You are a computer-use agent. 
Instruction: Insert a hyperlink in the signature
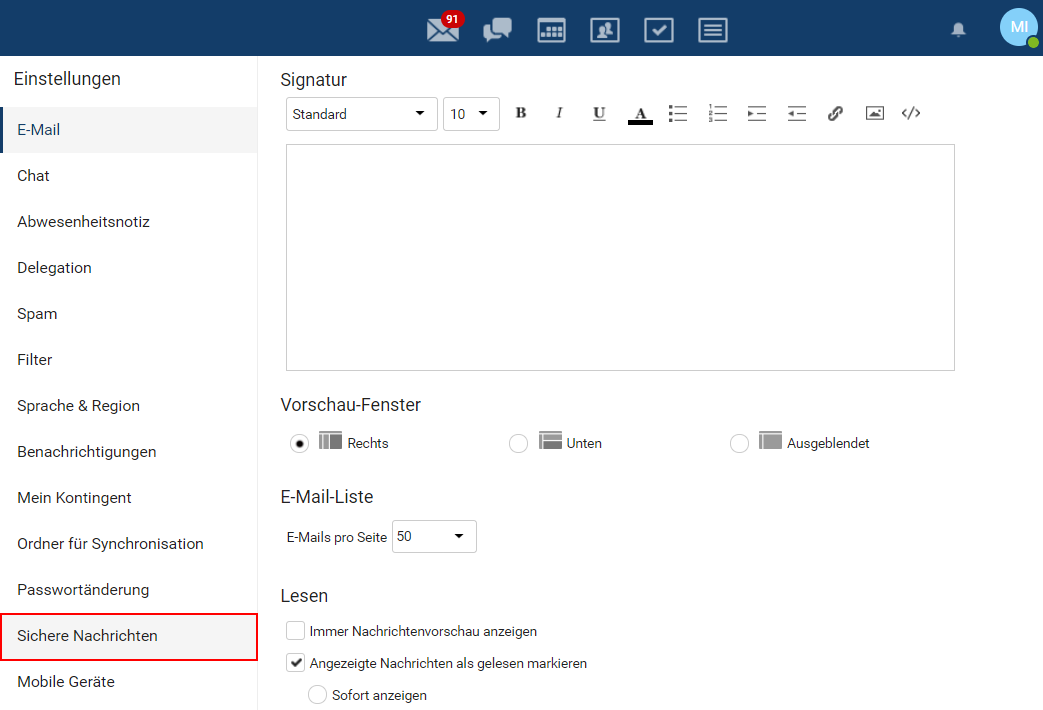[x=835, y=114]
